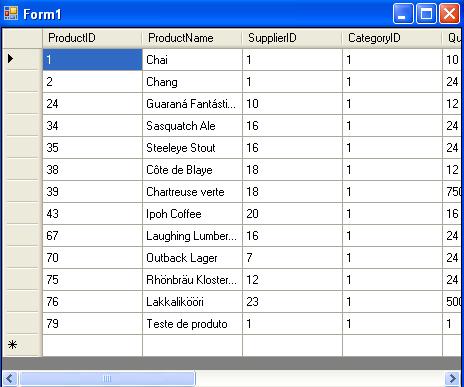The image size is (464, 387).
Task: Select ProductID cell 38
Action: (x=92, y=169)
